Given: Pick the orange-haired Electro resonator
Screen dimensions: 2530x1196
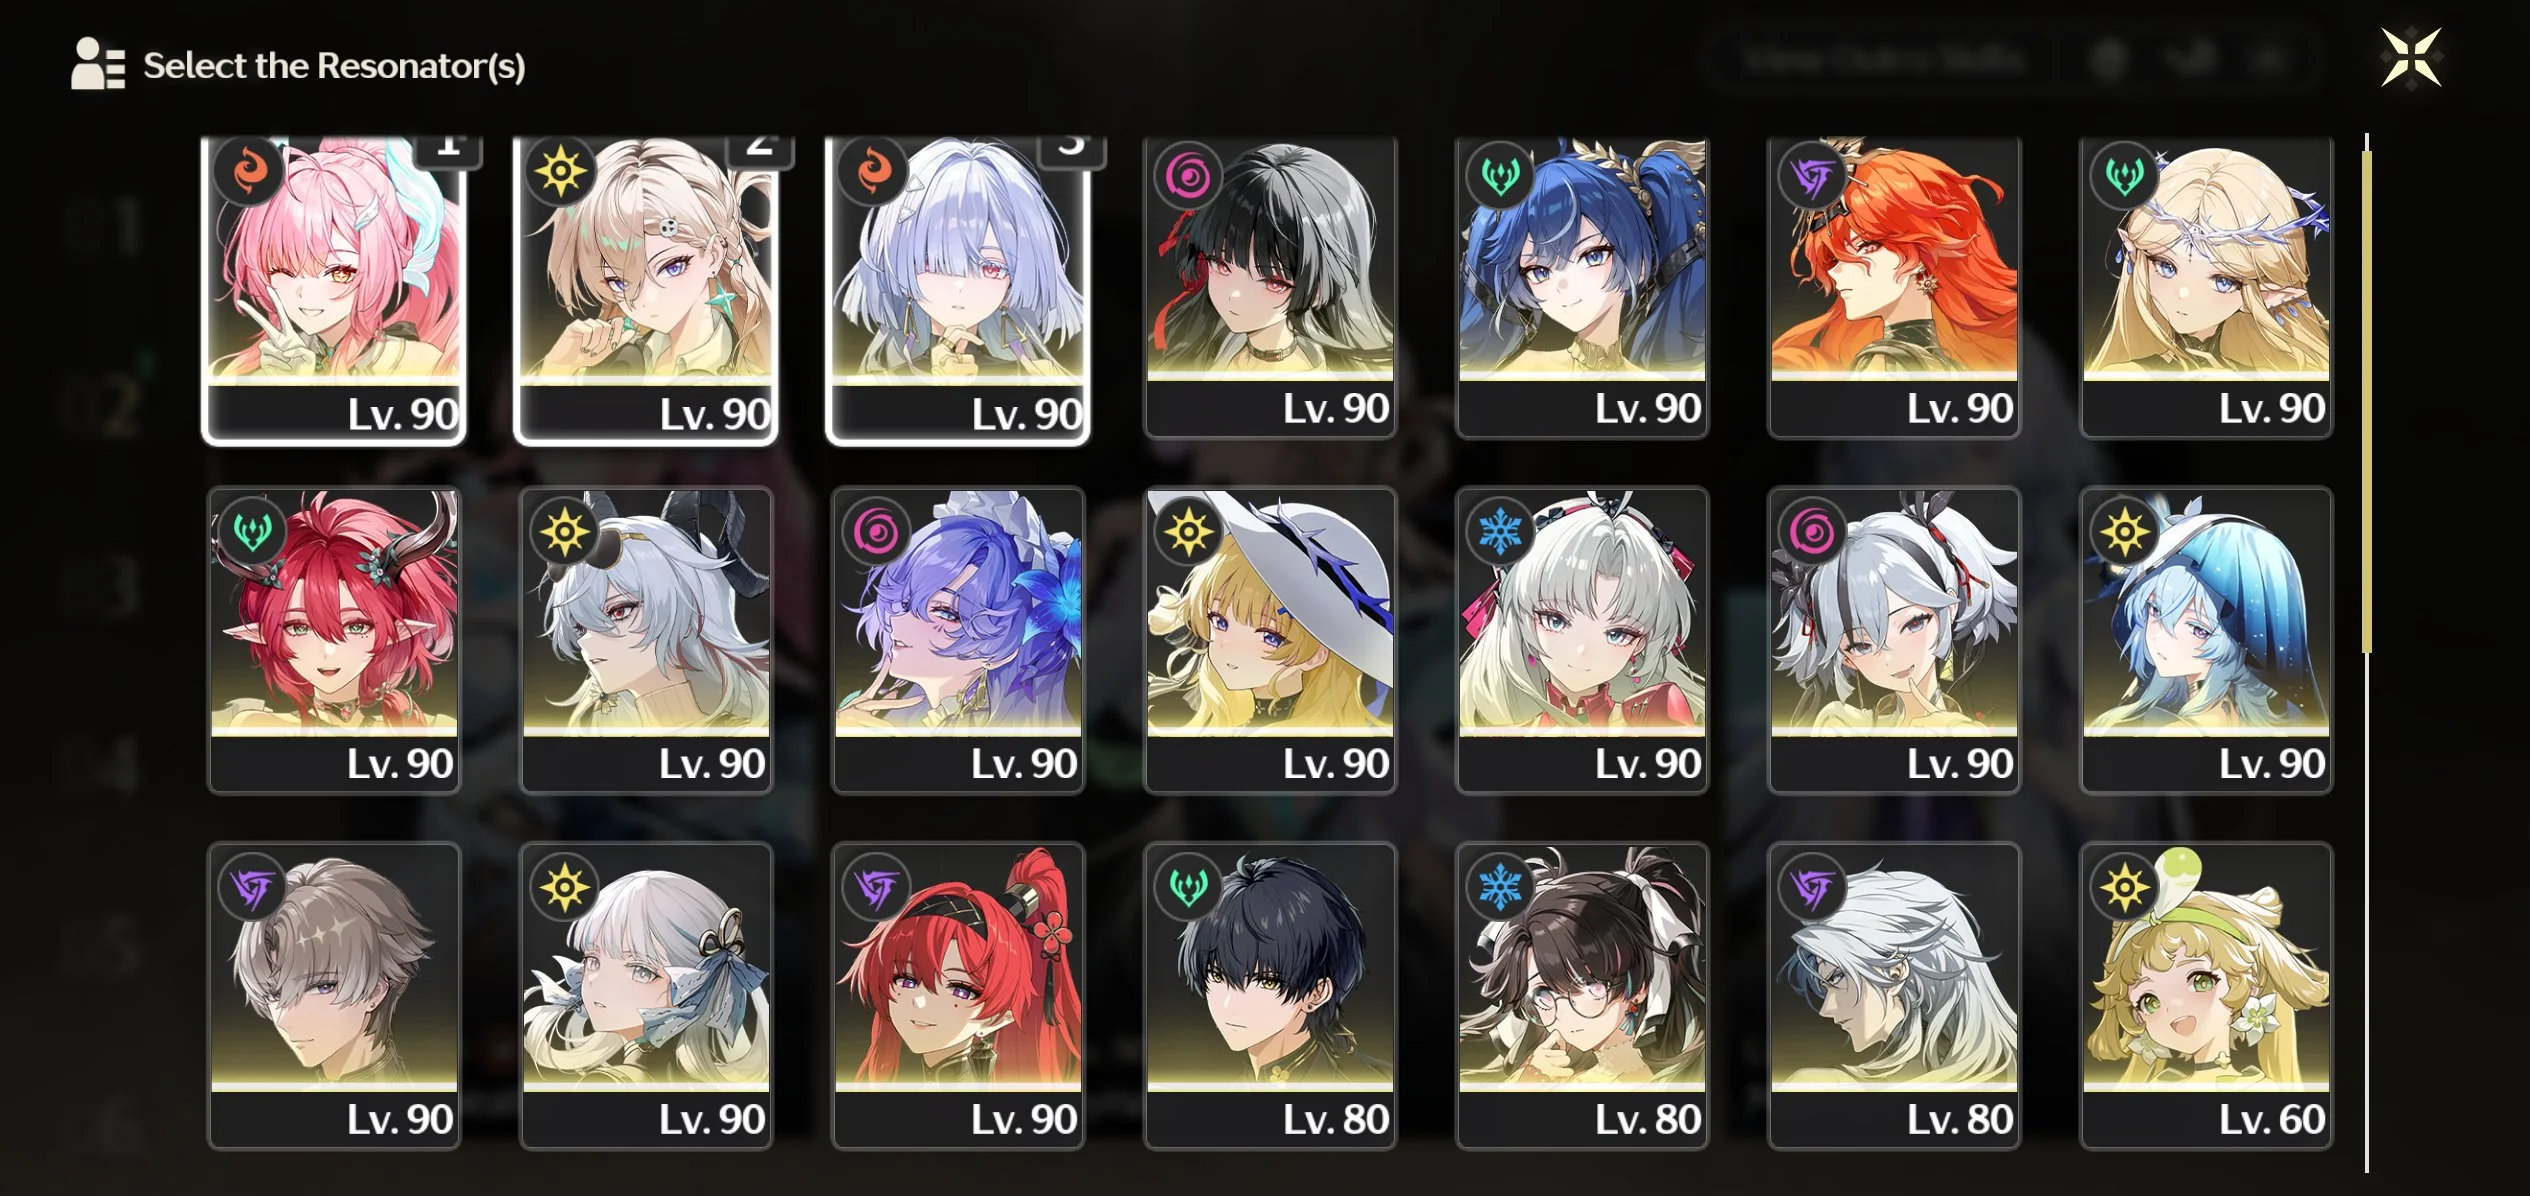Looking at the screenshot, I should click(1894, 287).
